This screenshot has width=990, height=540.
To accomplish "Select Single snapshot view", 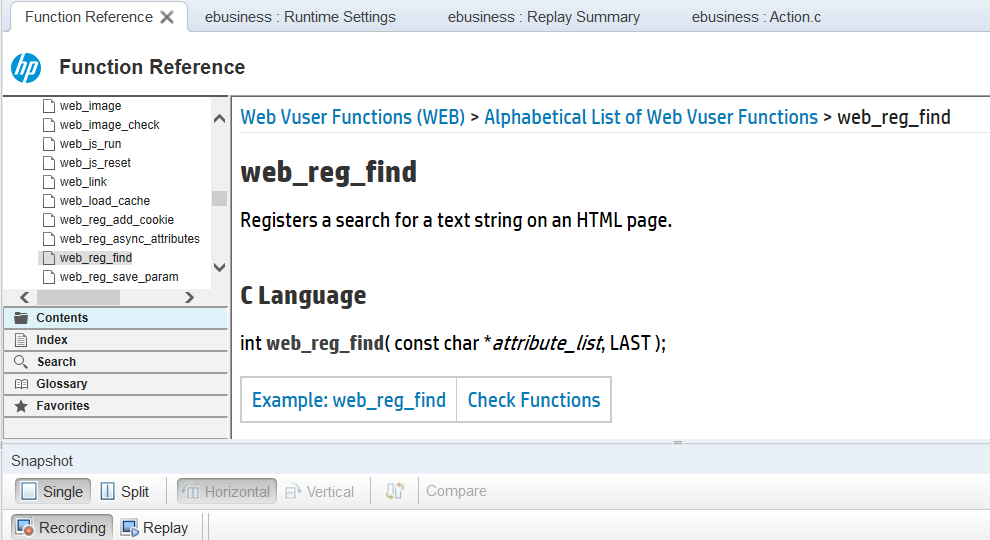I will [53, 491].
